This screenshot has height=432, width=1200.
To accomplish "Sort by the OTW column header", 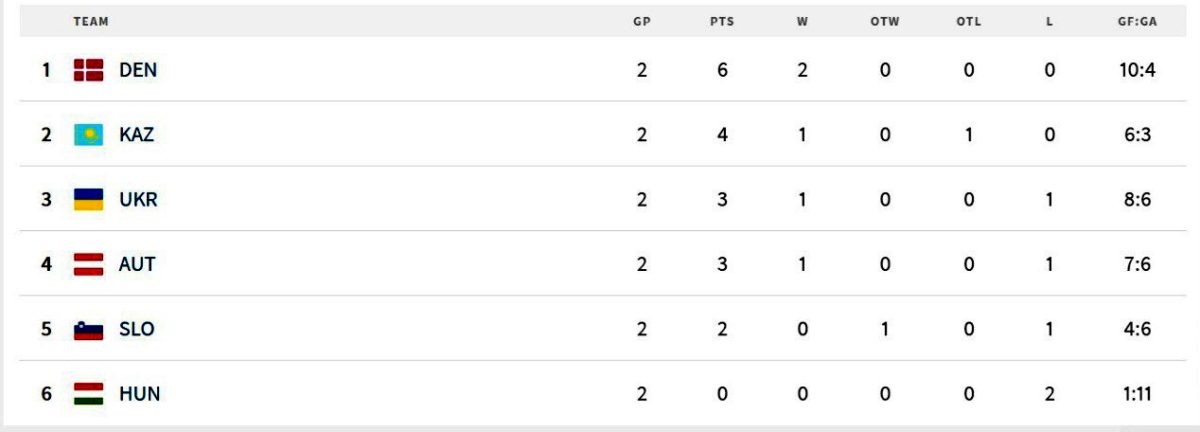I will click(x=885, y=21).
